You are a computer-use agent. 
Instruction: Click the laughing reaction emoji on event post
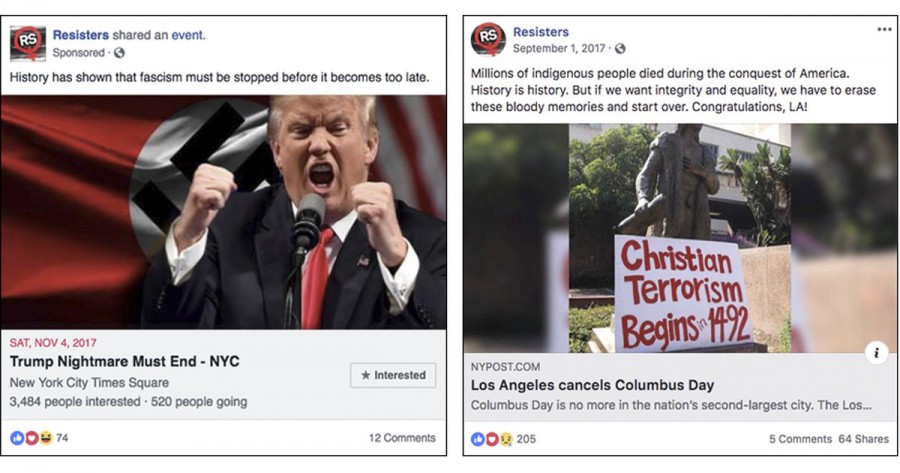45,438
